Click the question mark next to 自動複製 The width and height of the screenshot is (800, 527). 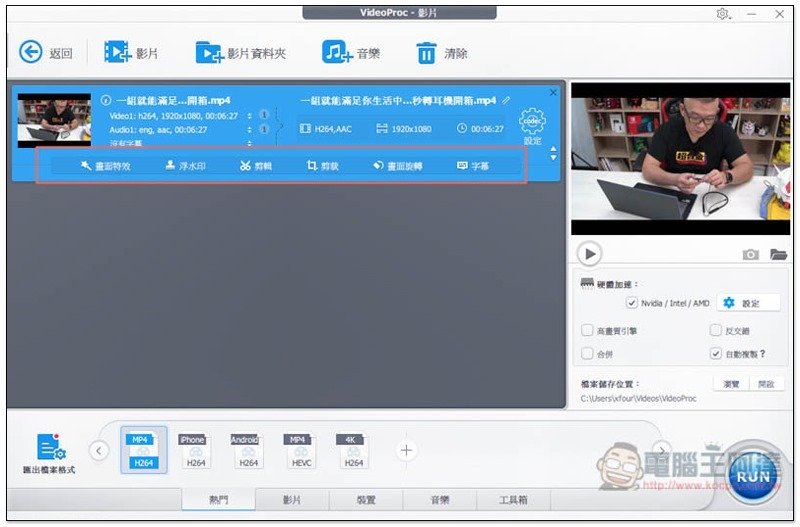762,354
